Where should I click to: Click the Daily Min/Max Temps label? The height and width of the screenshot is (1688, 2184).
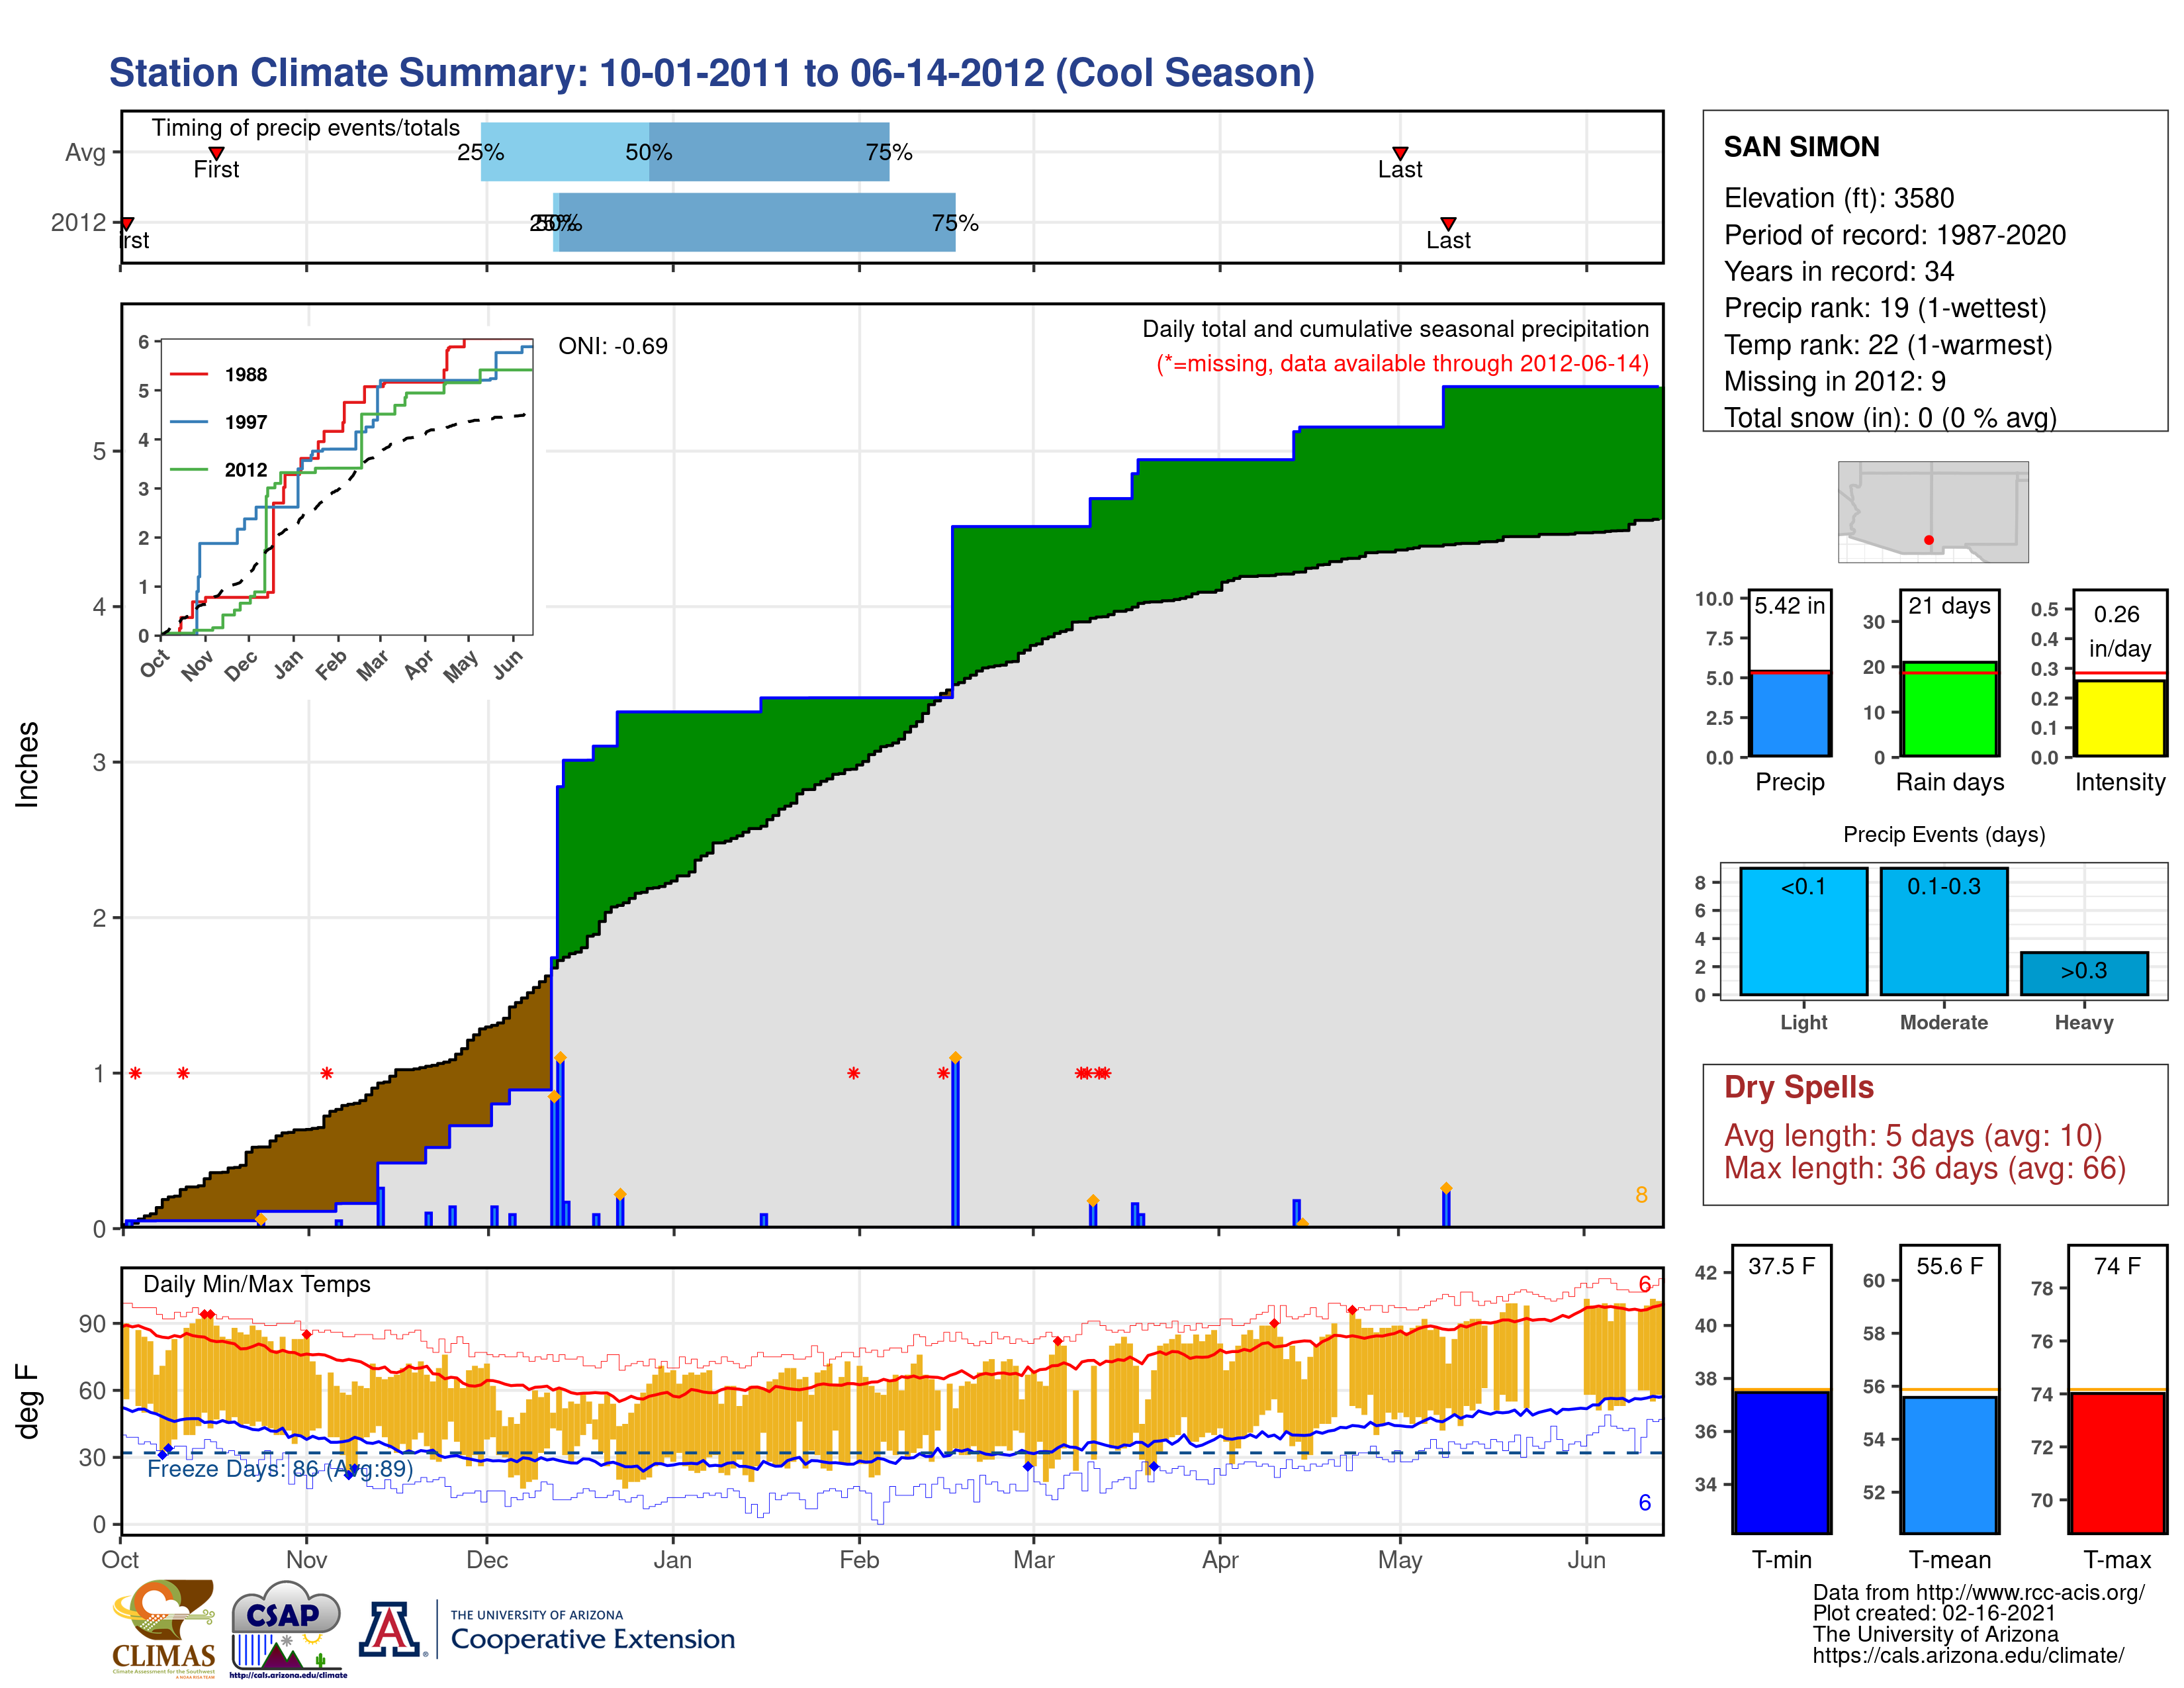click(x=257, y=1284)
